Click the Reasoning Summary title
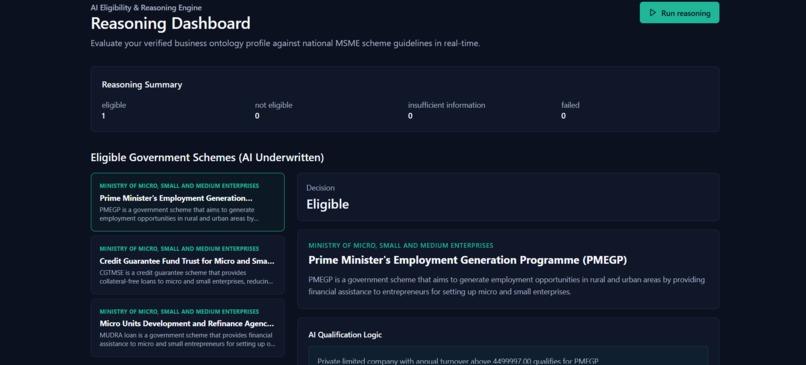Viewport: 806px width, 365px height. click(142, 85)
